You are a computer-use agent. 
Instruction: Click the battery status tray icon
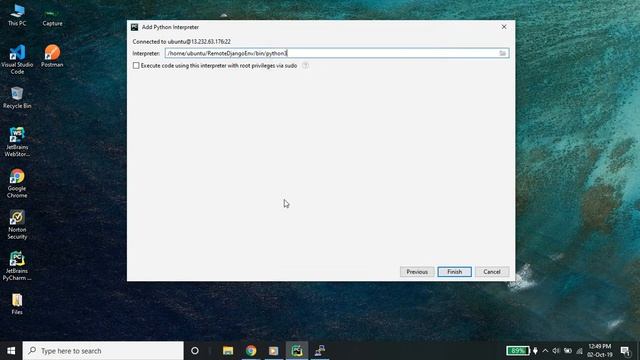coord(568,351)
